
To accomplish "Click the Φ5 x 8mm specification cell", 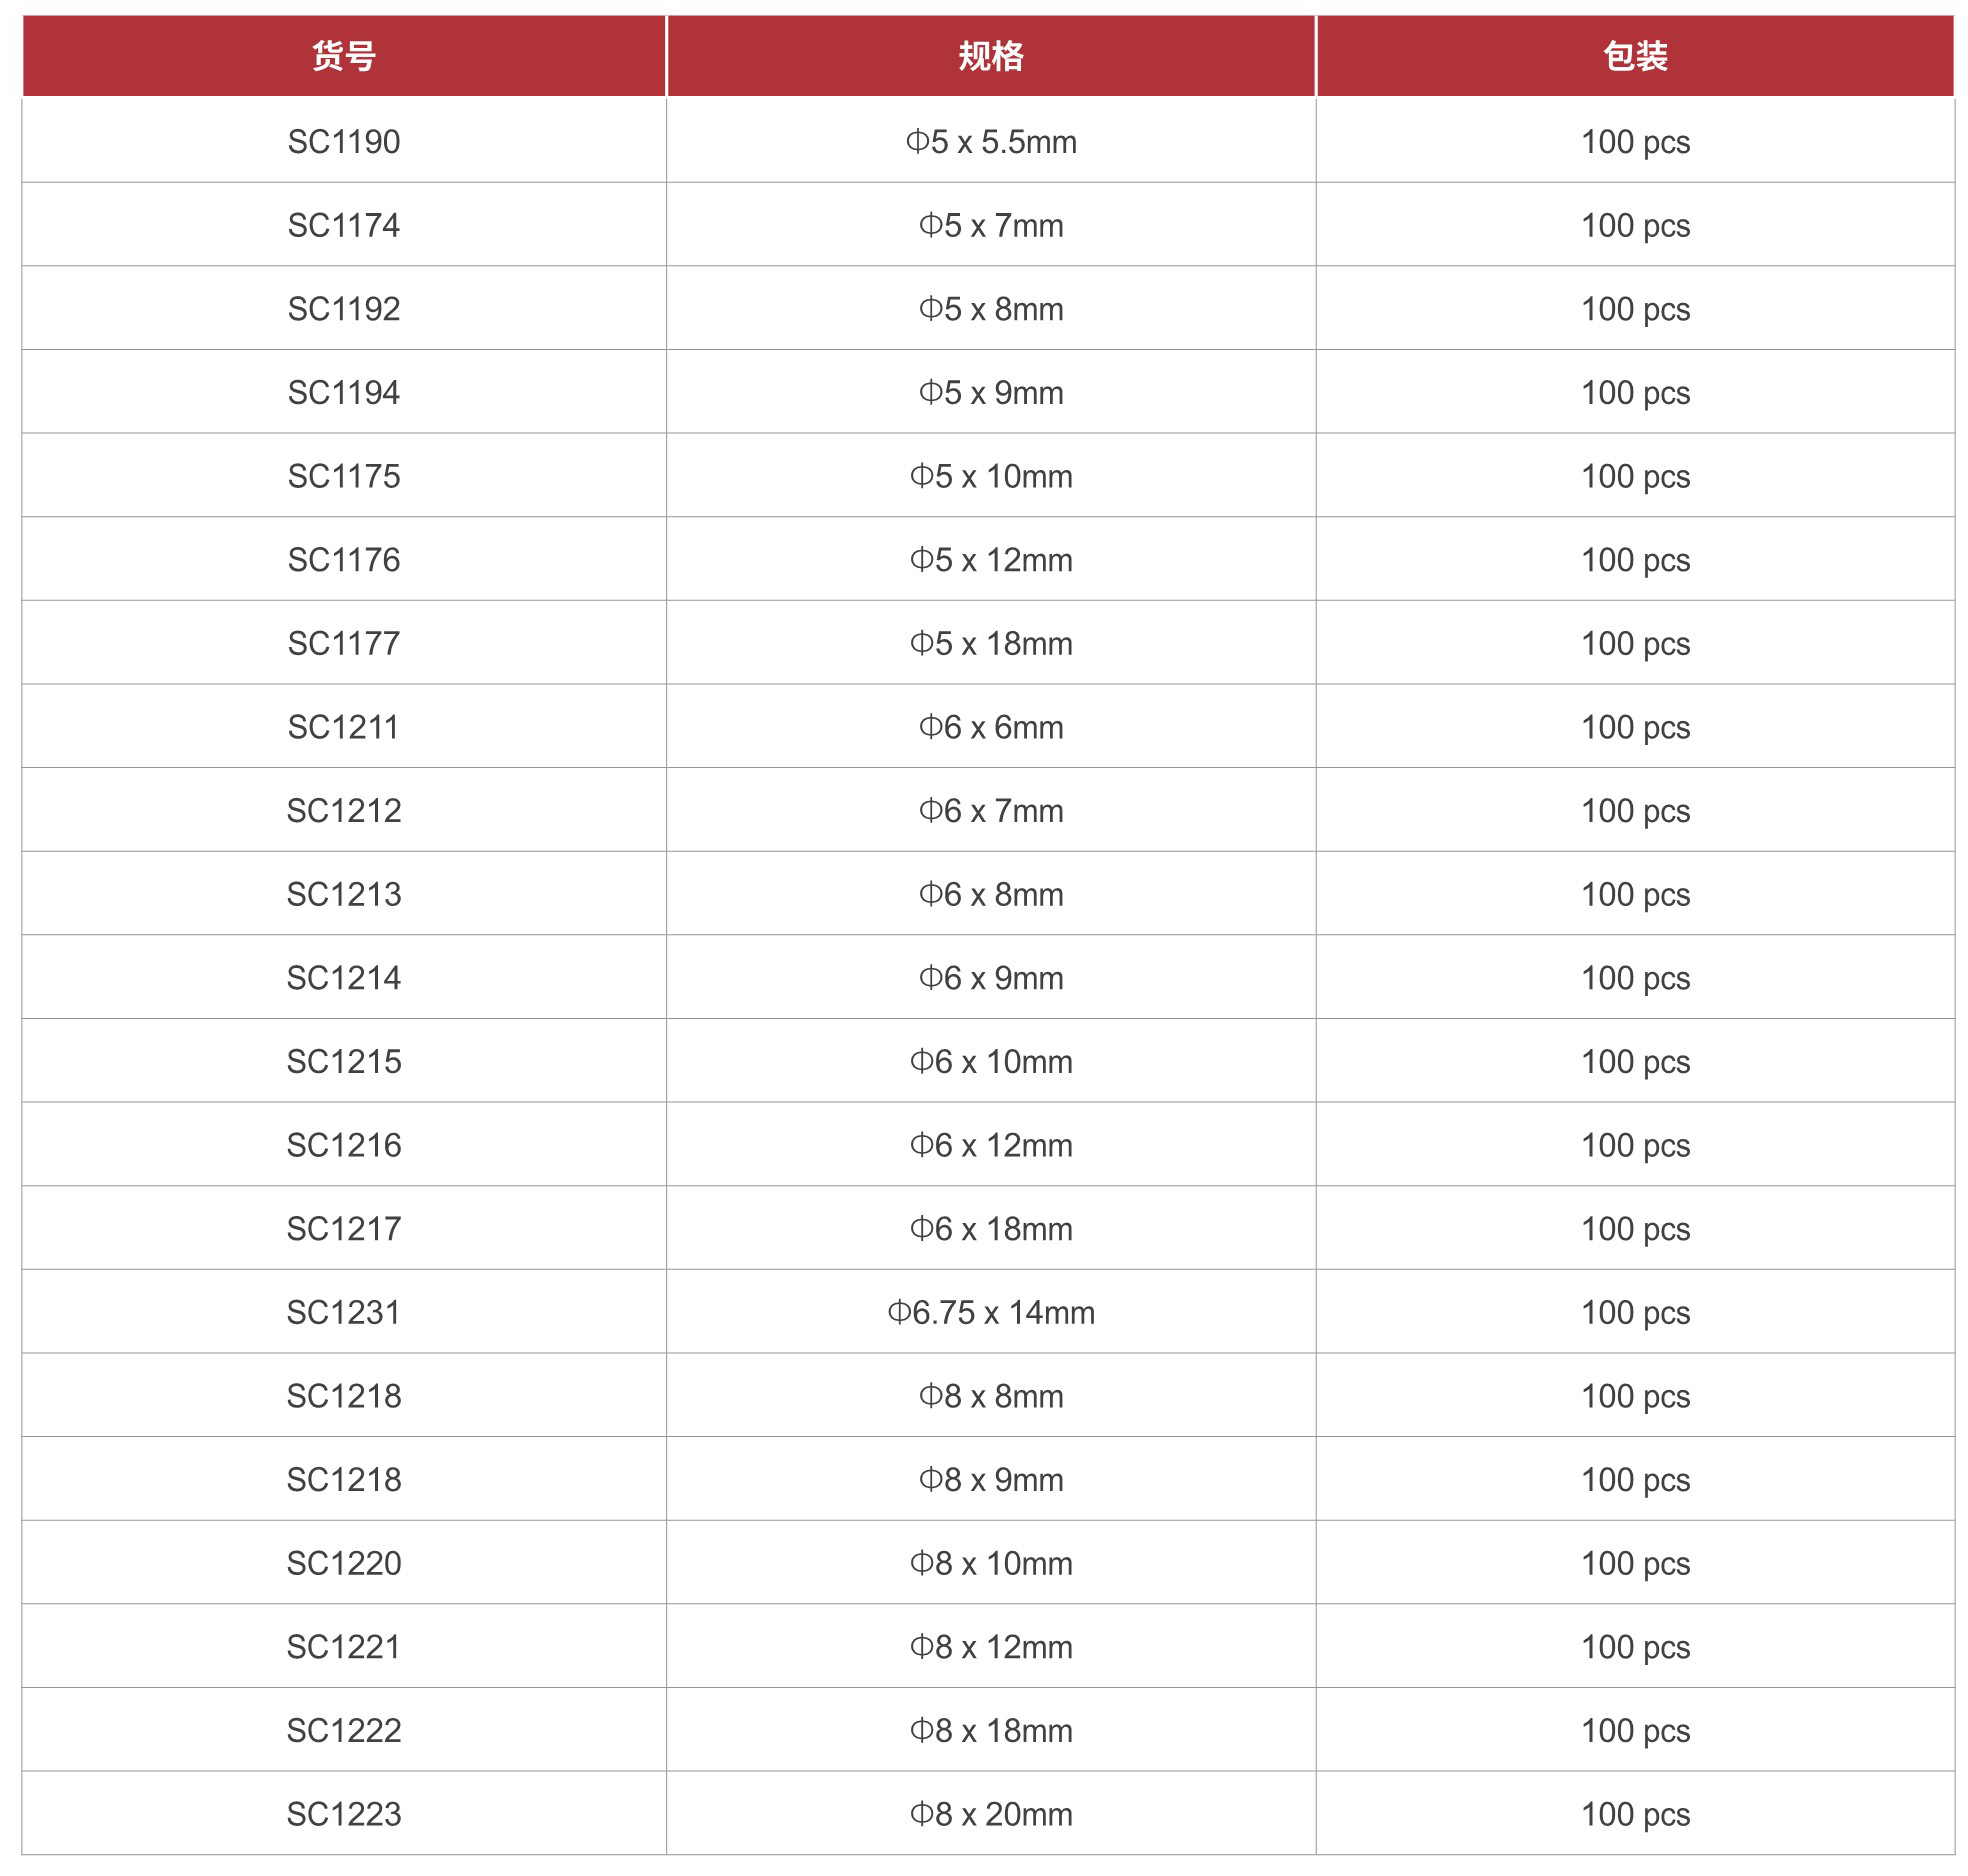I will pyautogui.click(x=990, y=309).
